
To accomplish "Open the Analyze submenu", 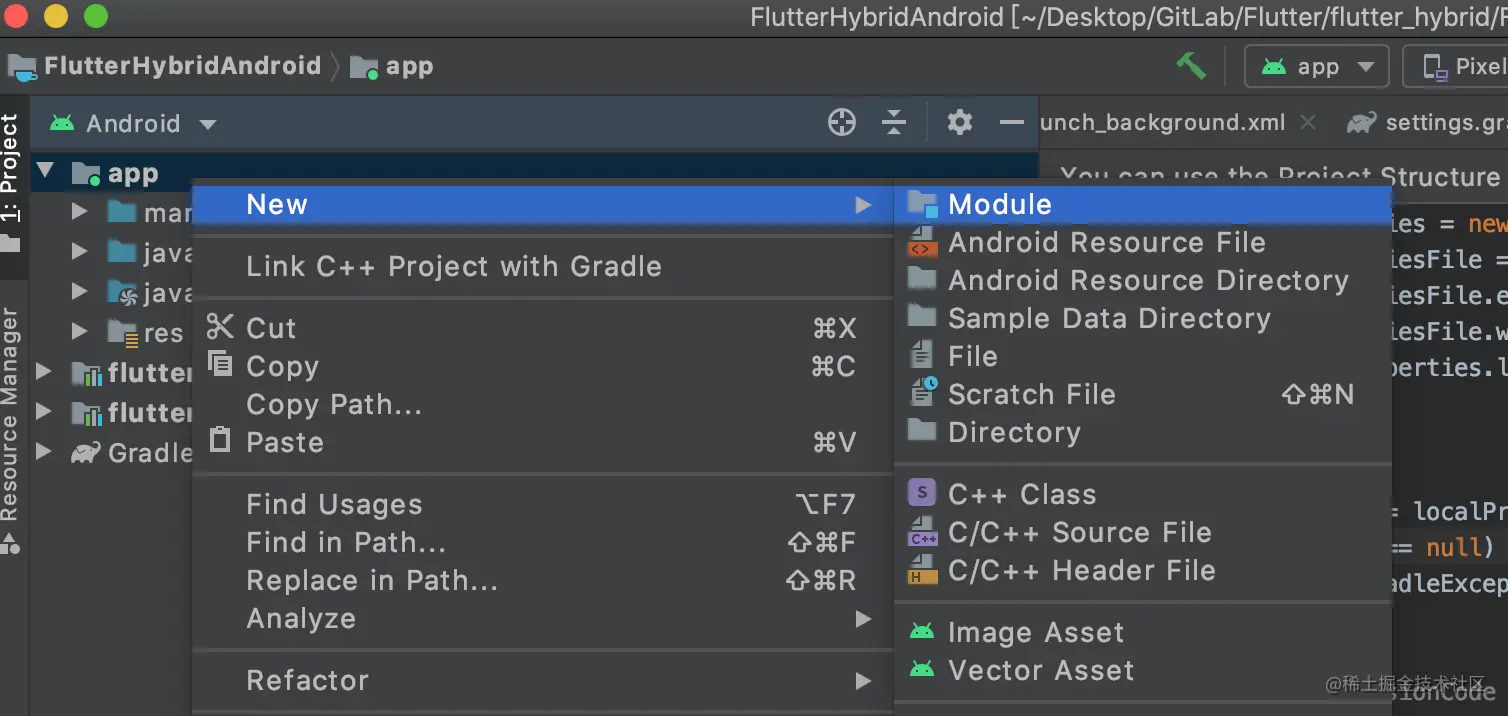I will click(540, 619).
